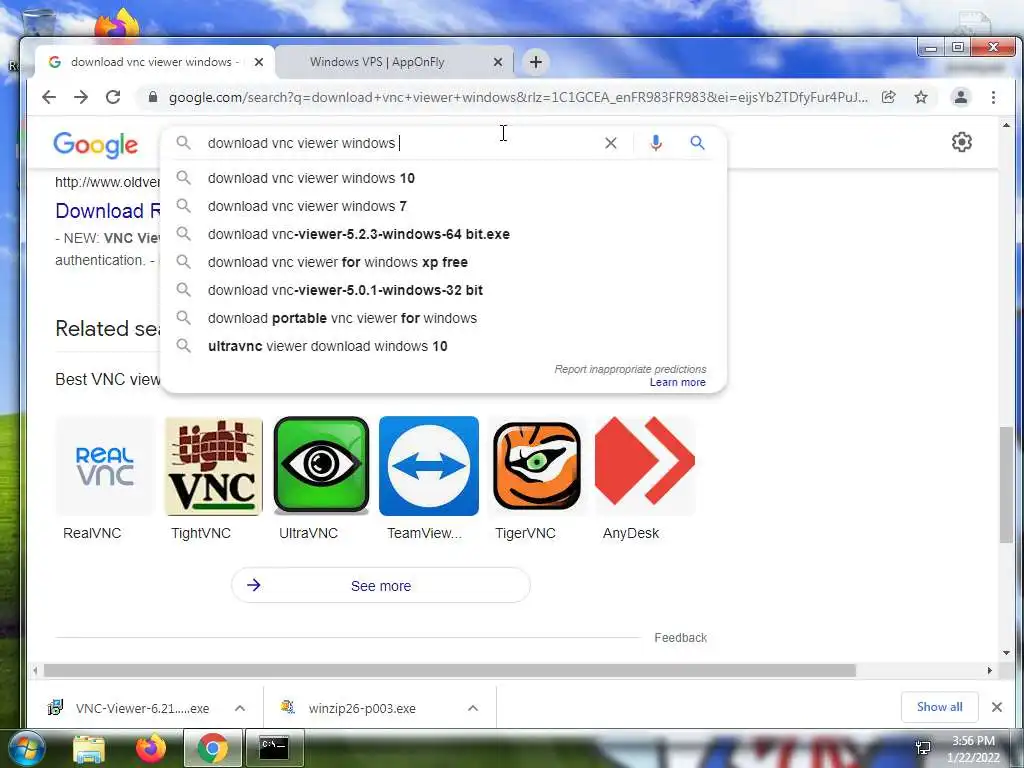Open the UltraVNC eye icon thumbnail
The height and width of the screenshot is (768, 1024).
pos(321,466)
